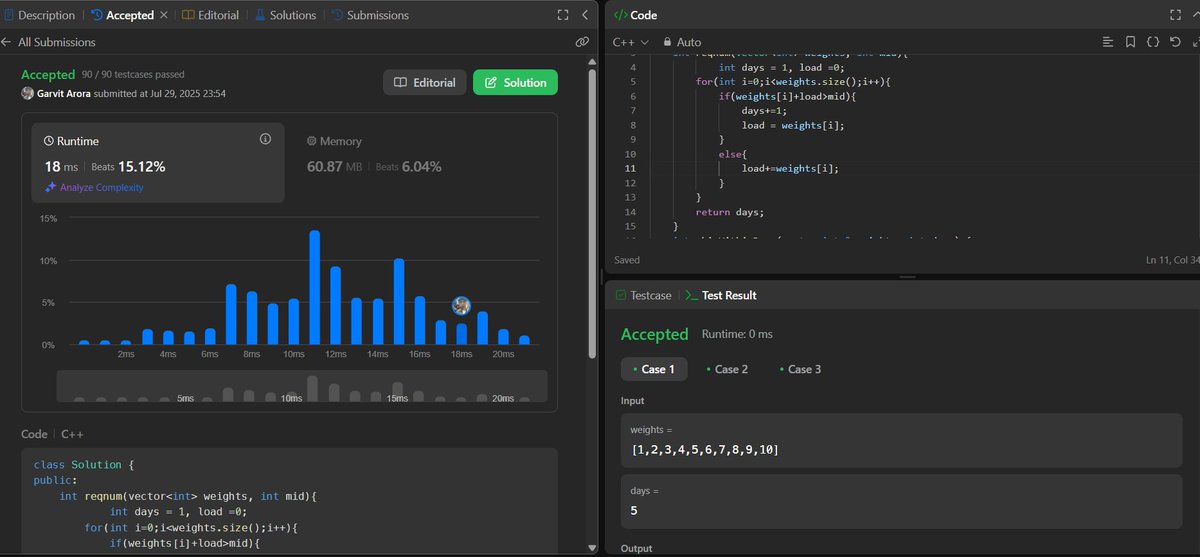Click the Editorial button beside Solution
The width and height of the screenshot is (1200, 557).
point(424,82)
